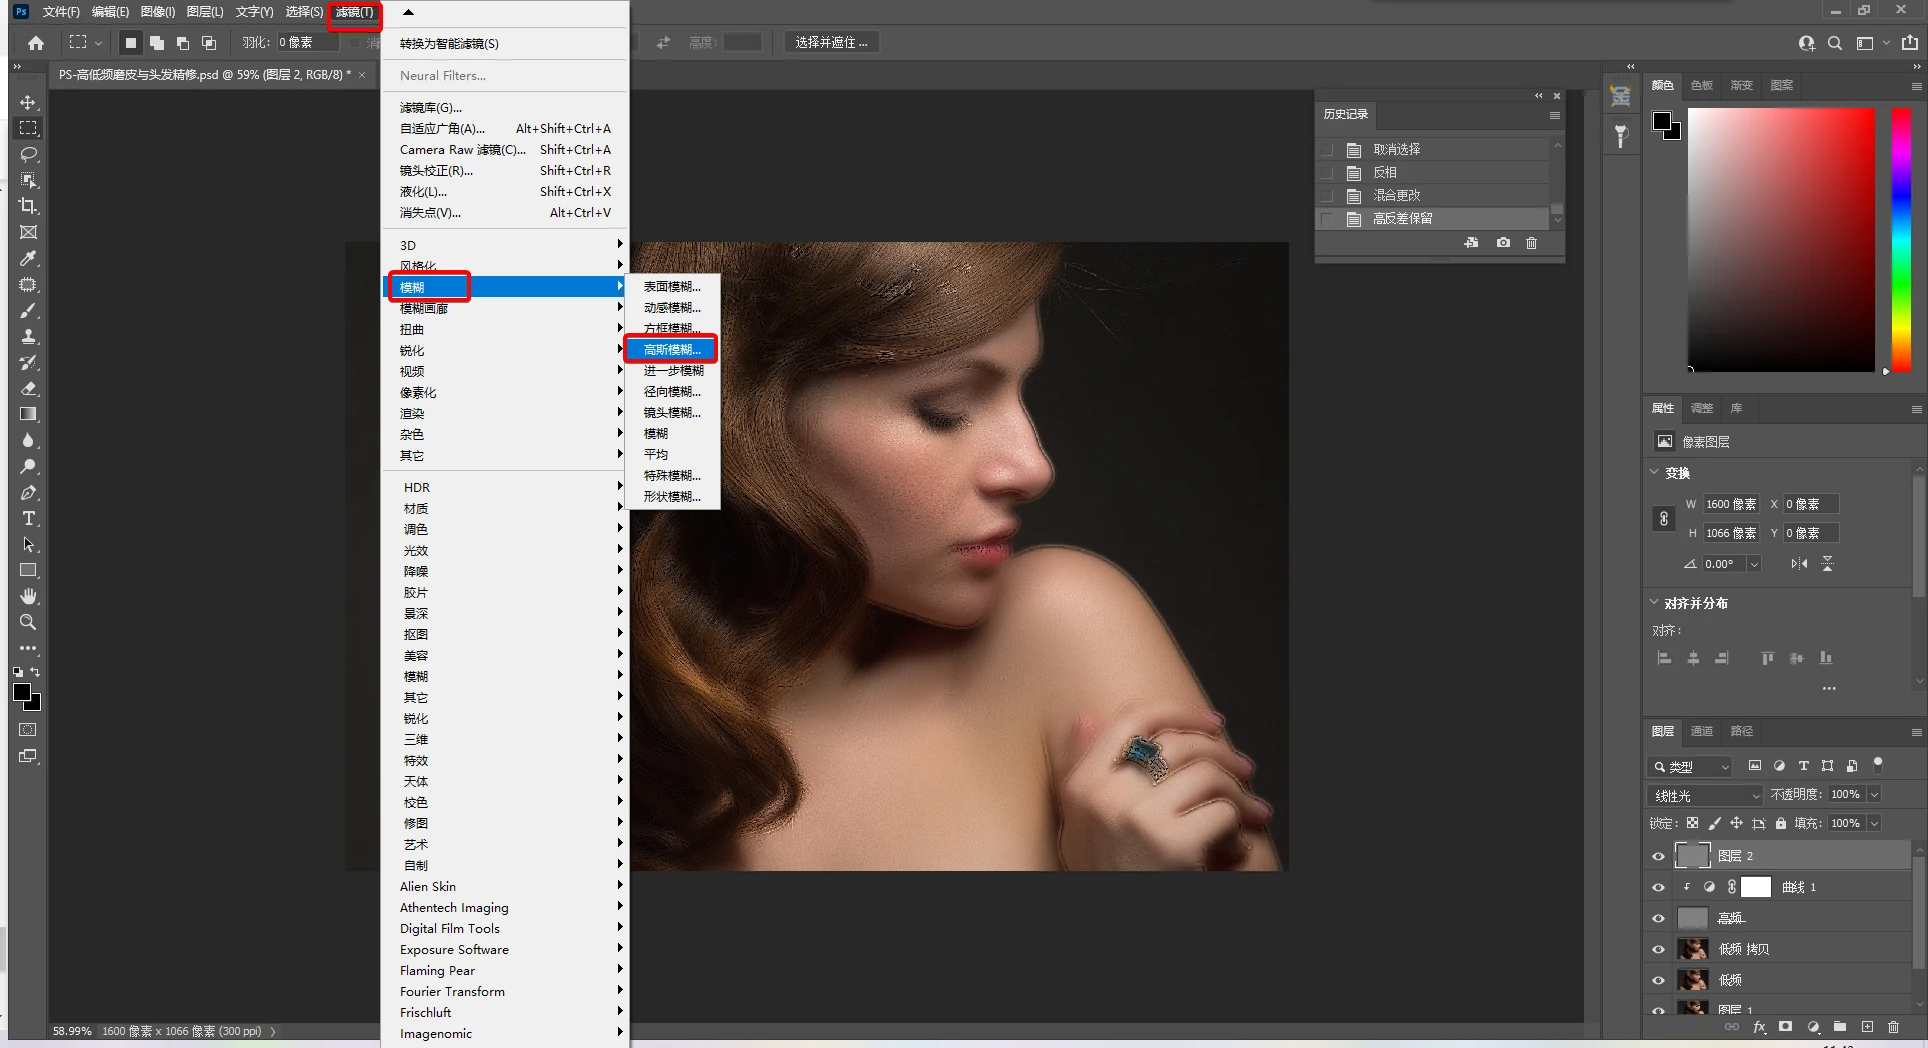Toggle visibility of the 曲线 1 layer
Viewport: 1928px width, 1048px height.
(1658, 887)
